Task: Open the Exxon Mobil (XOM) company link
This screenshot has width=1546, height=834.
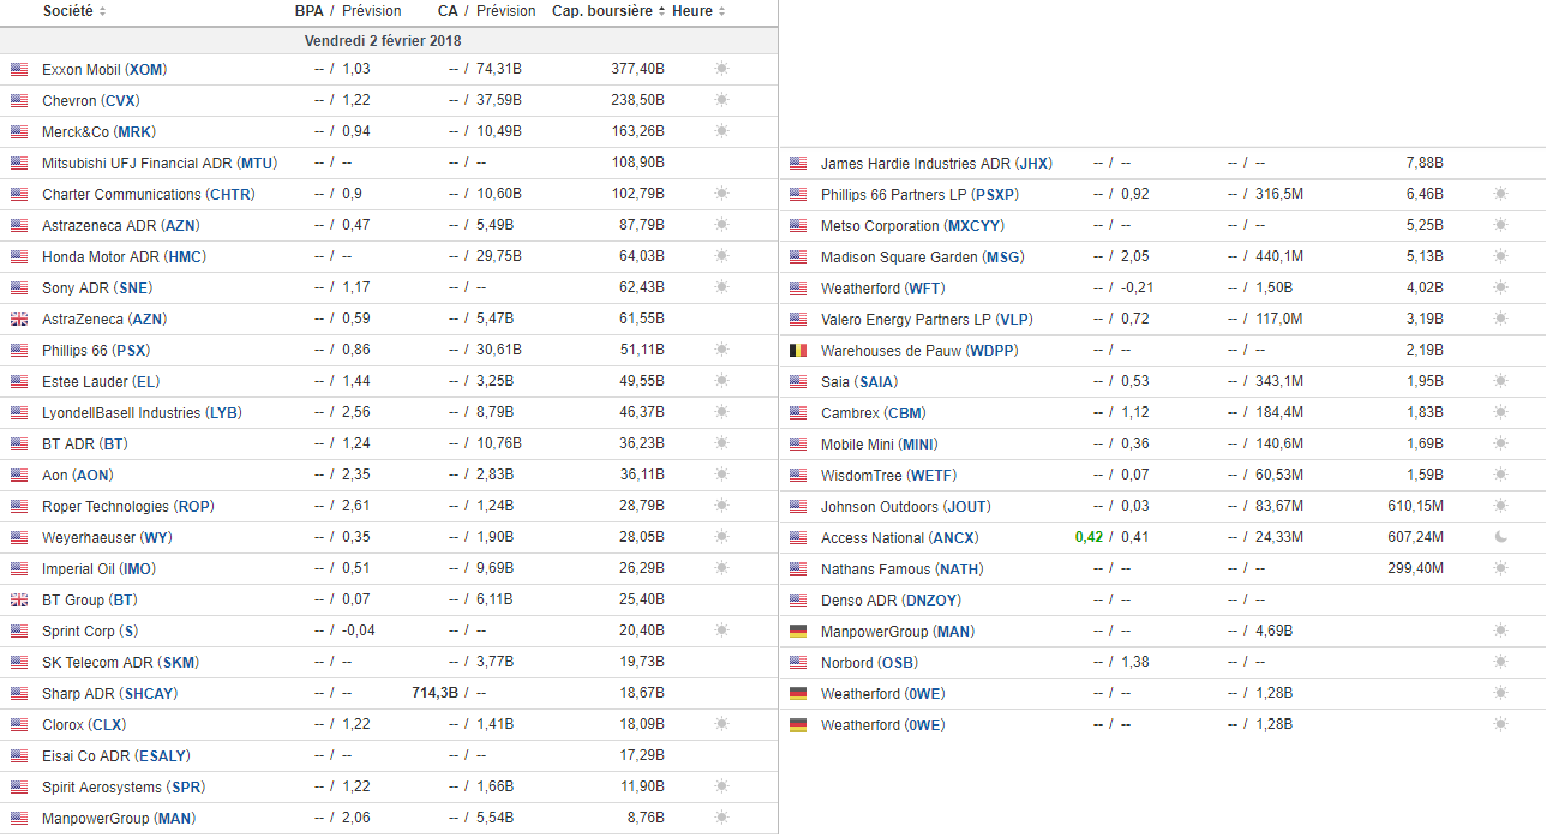Action: [104, 69]
